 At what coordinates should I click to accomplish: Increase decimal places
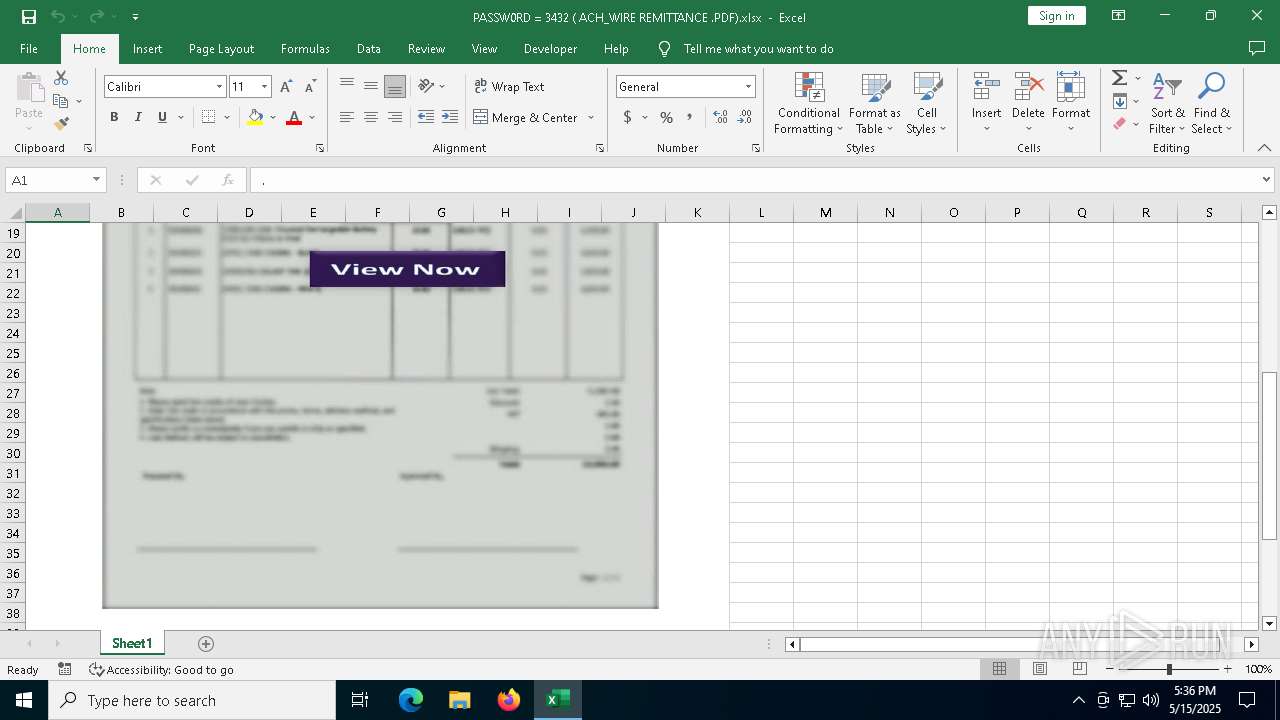[720, 117]
